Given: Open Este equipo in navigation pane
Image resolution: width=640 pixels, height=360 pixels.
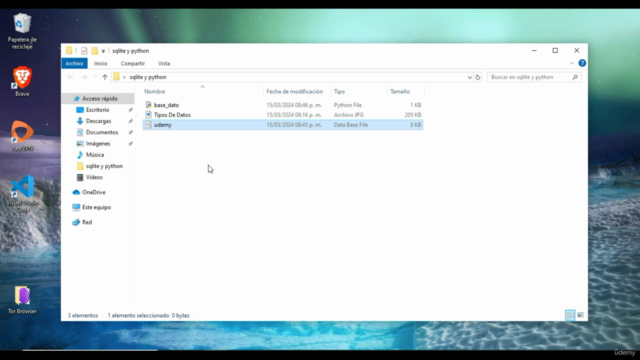Looking at the screenshot, I should click(x=96, y=207).
